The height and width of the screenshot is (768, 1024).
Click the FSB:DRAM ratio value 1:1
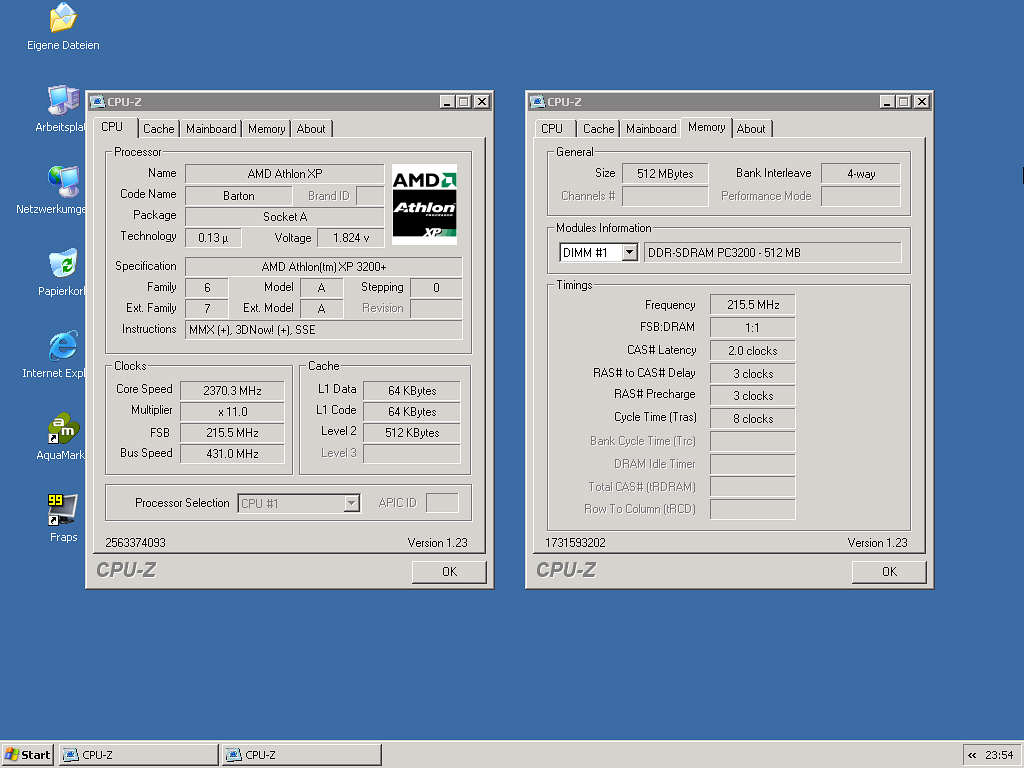753,327
